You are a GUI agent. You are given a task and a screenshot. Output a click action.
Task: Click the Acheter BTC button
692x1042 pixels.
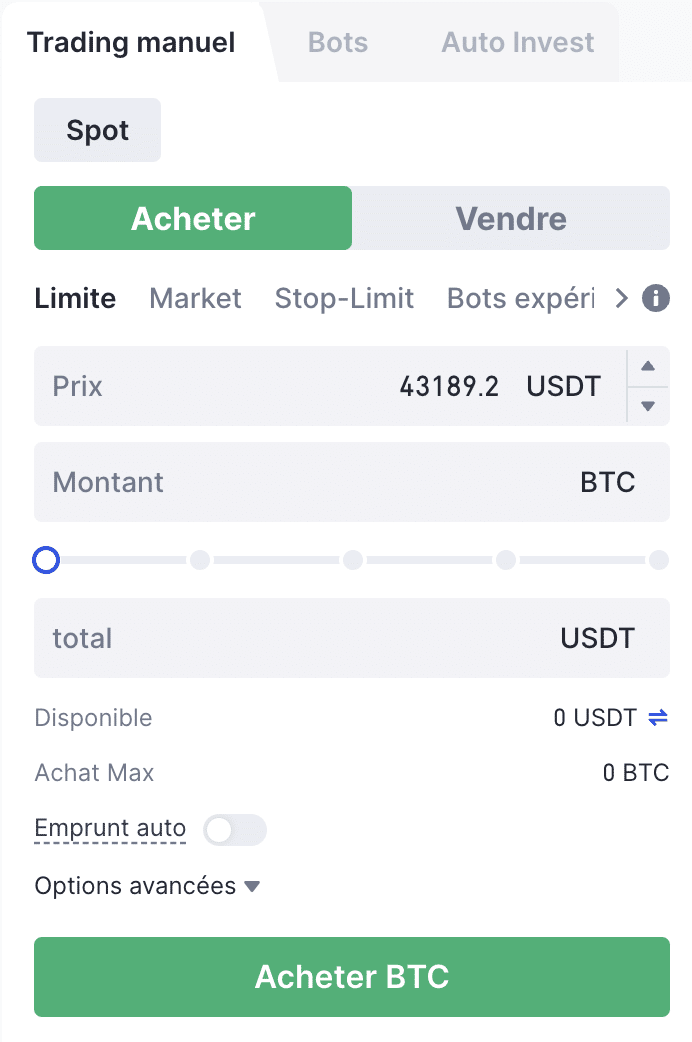[351, 977]
